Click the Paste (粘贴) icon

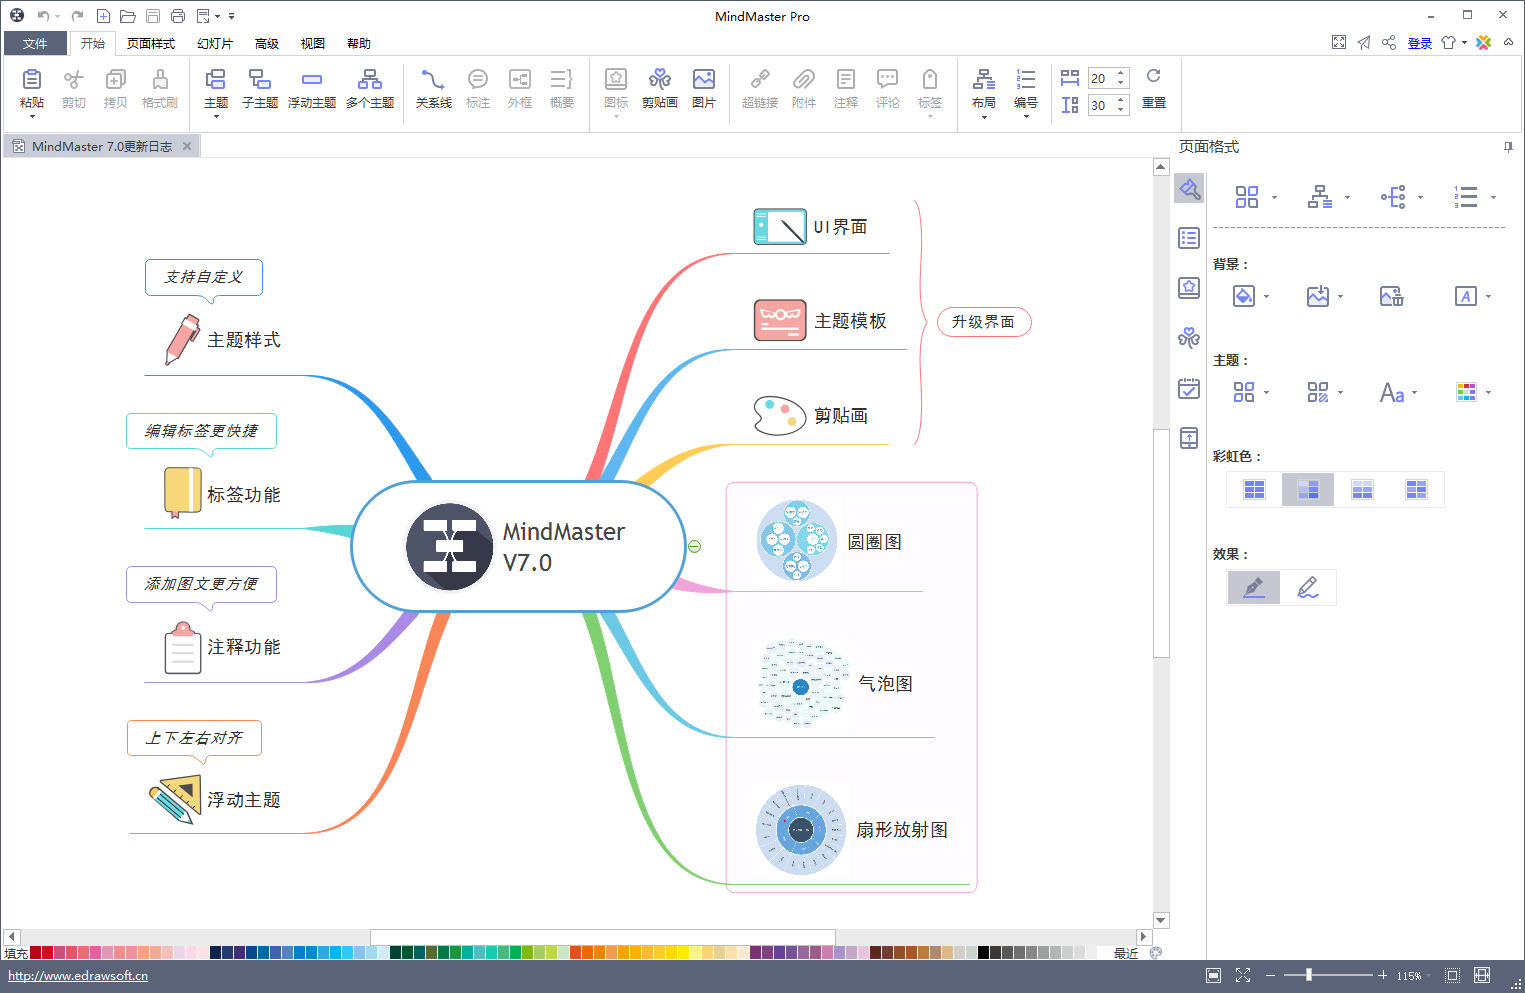click(x=32, y=80)
